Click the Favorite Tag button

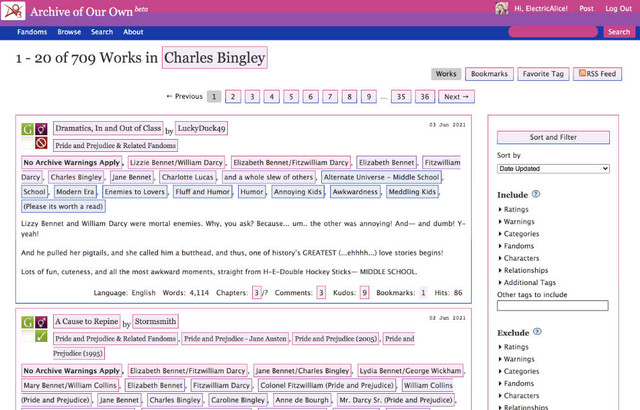(543, 74)
